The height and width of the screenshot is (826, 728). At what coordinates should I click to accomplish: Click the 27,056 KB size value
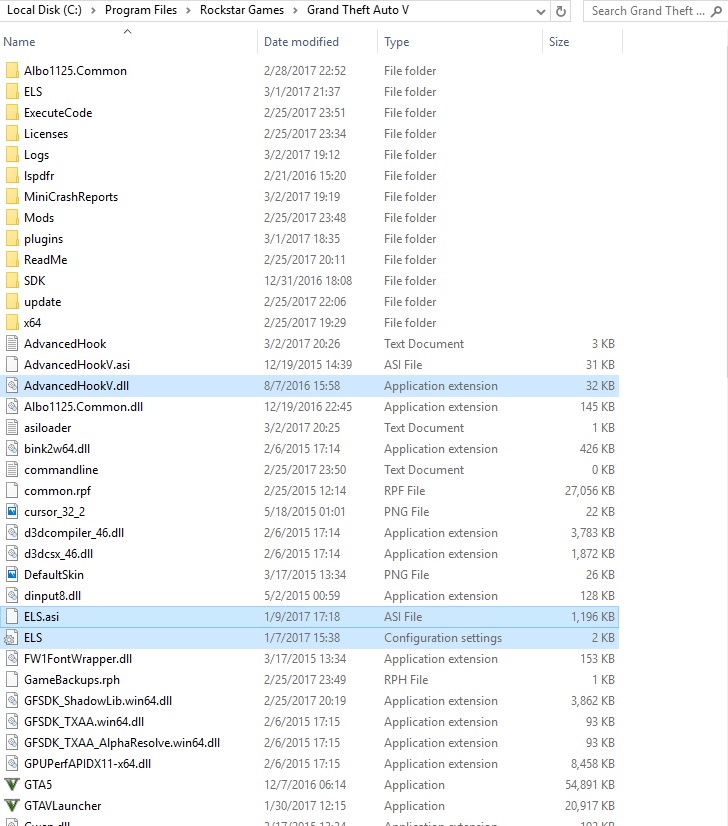pos(589,490)
